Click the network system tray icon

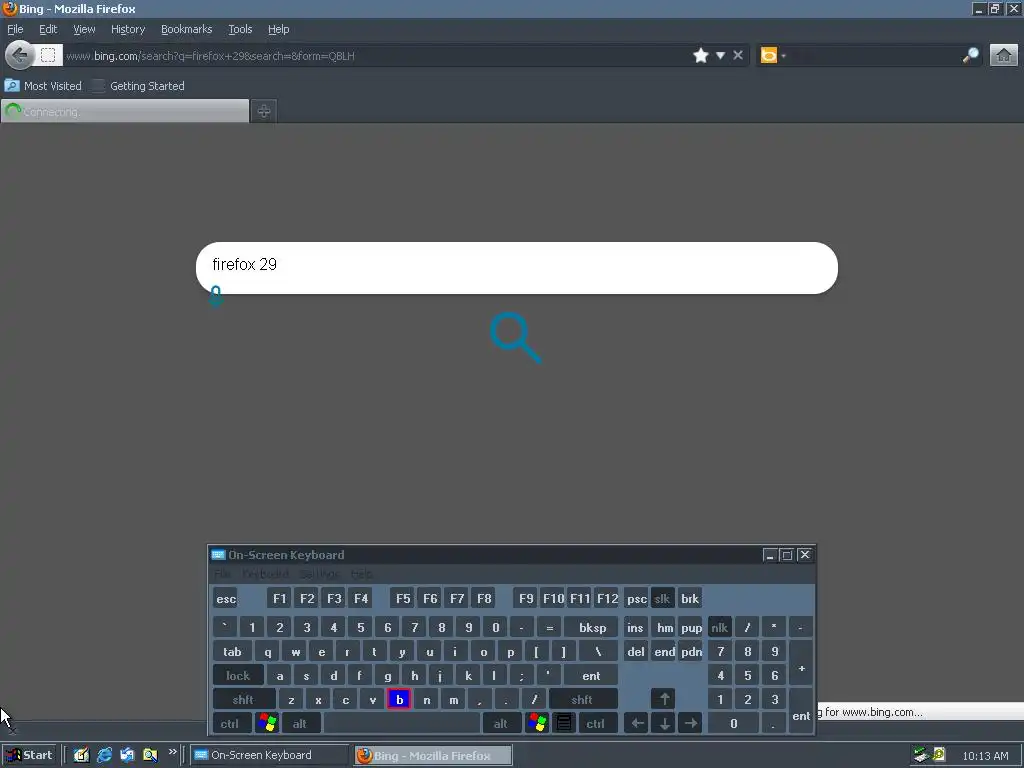tap(921, 755)
